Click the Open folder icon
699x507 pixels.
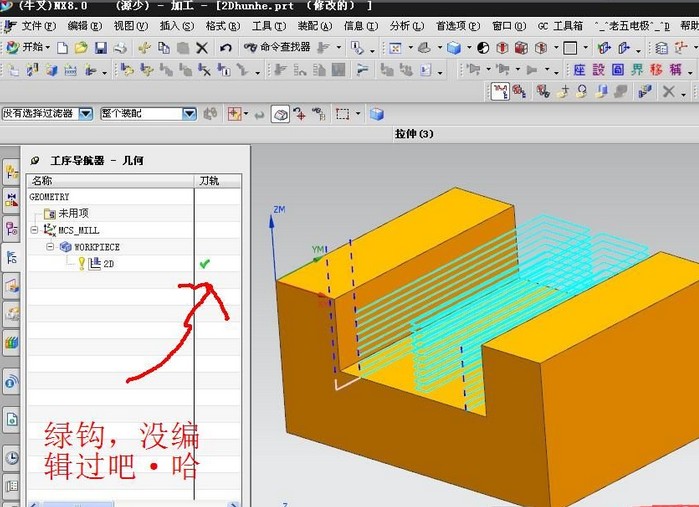(81, 47)
